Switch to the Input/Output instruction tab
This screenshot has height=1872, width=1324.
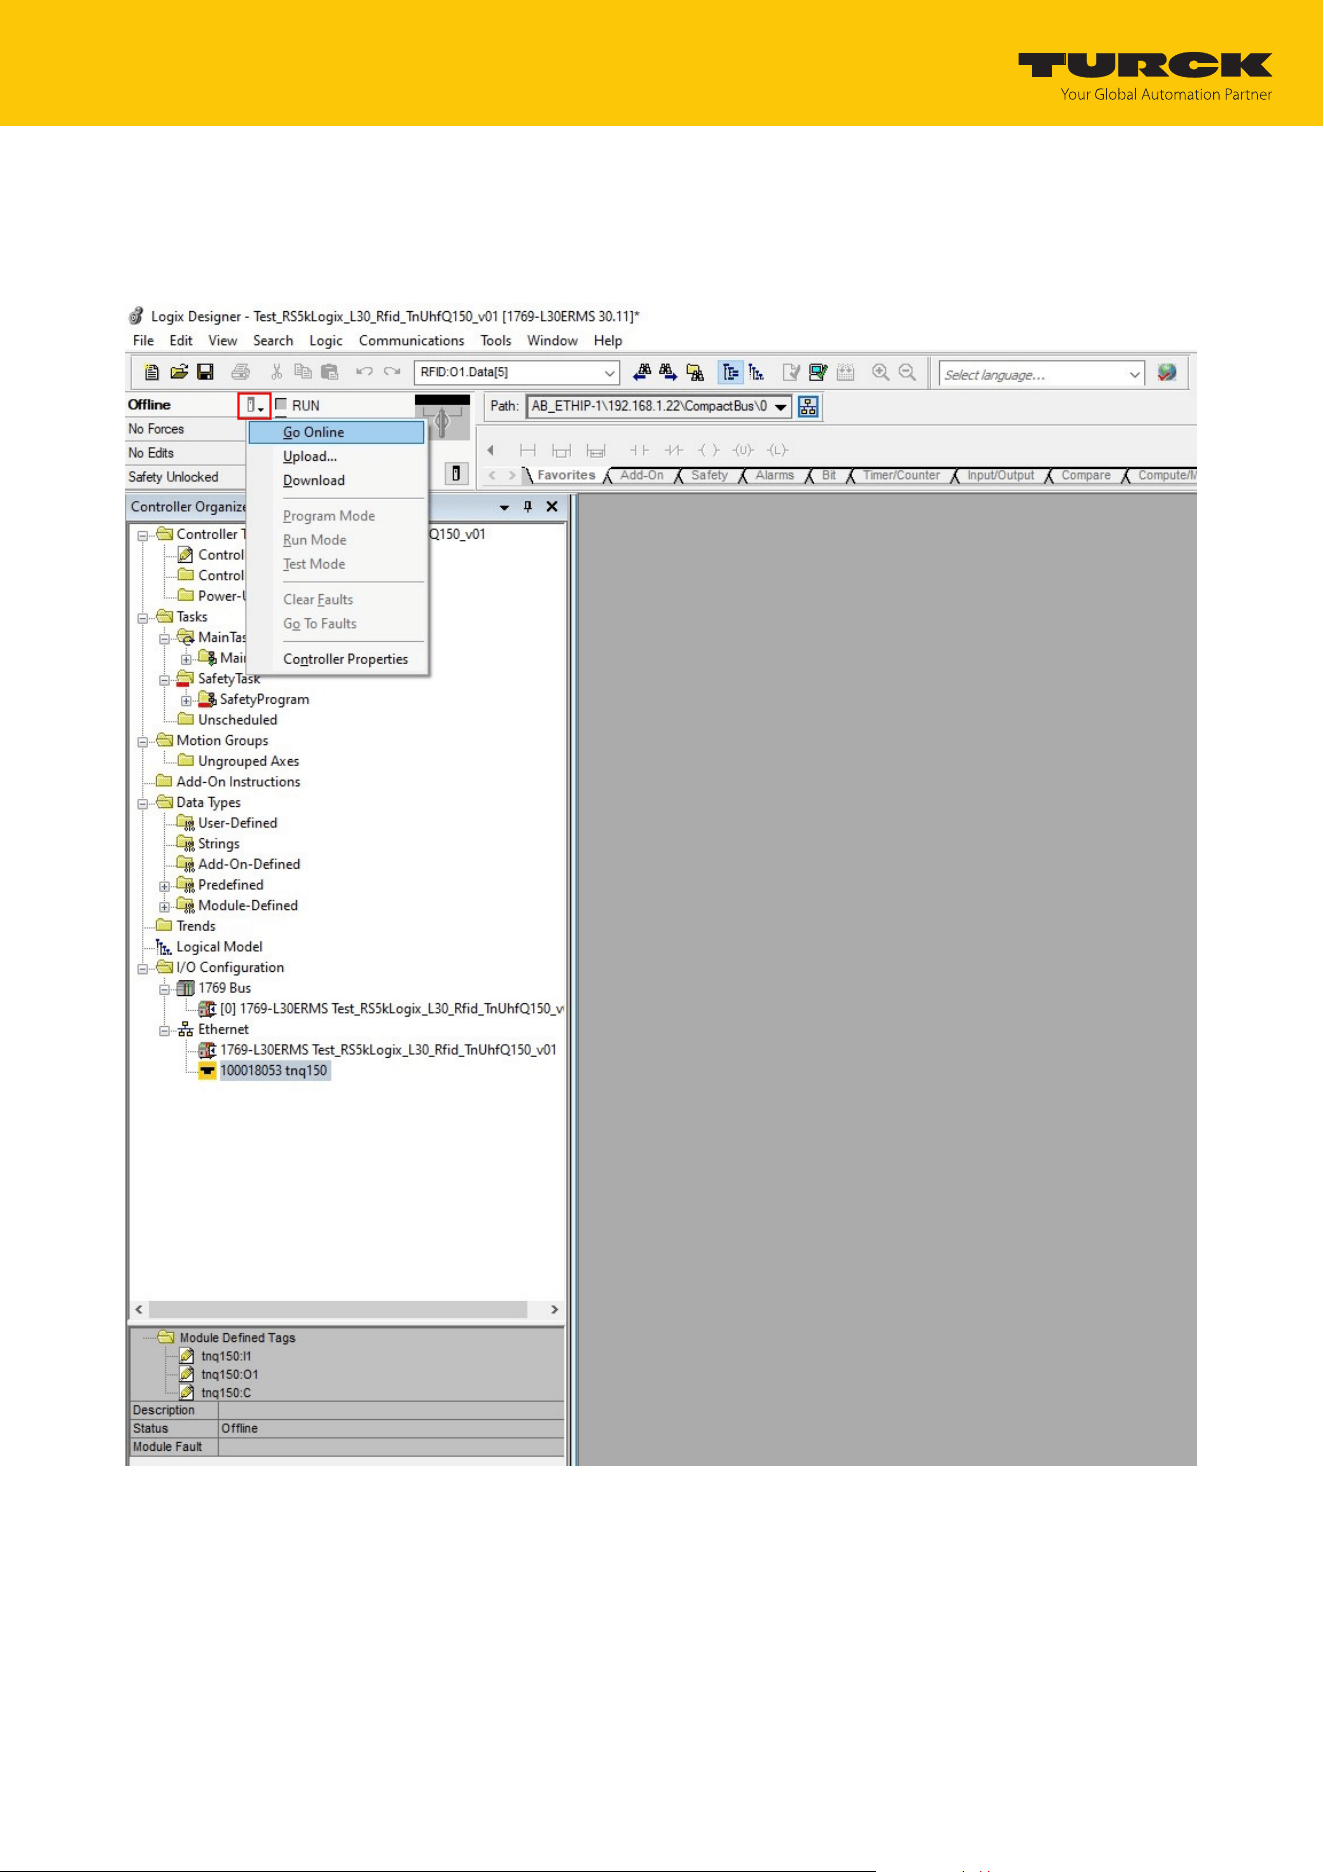click(1000, 475)
